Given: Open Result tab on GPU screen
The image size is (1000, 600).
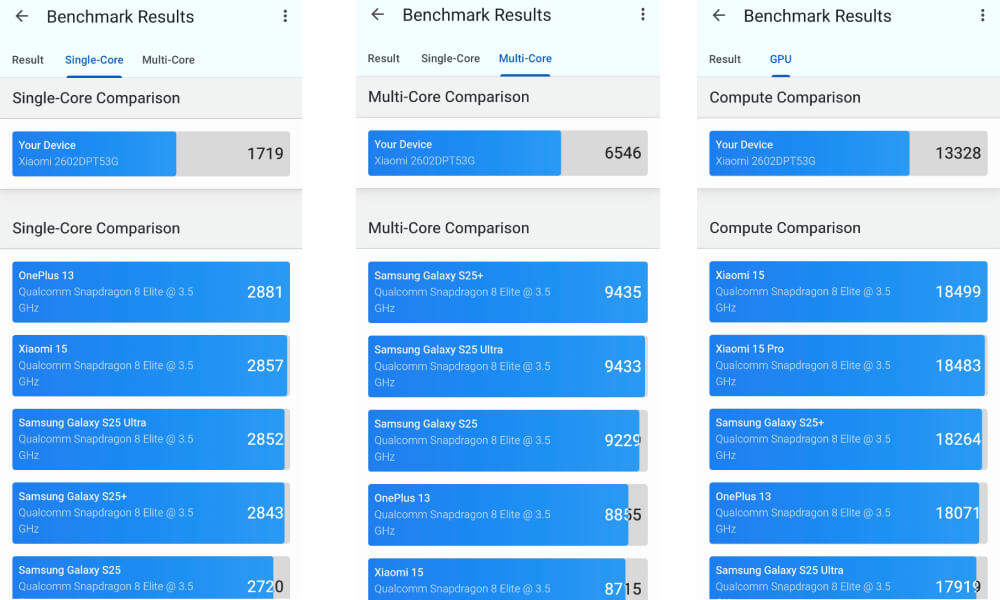Looking at the screenshot, I should 724,59.
